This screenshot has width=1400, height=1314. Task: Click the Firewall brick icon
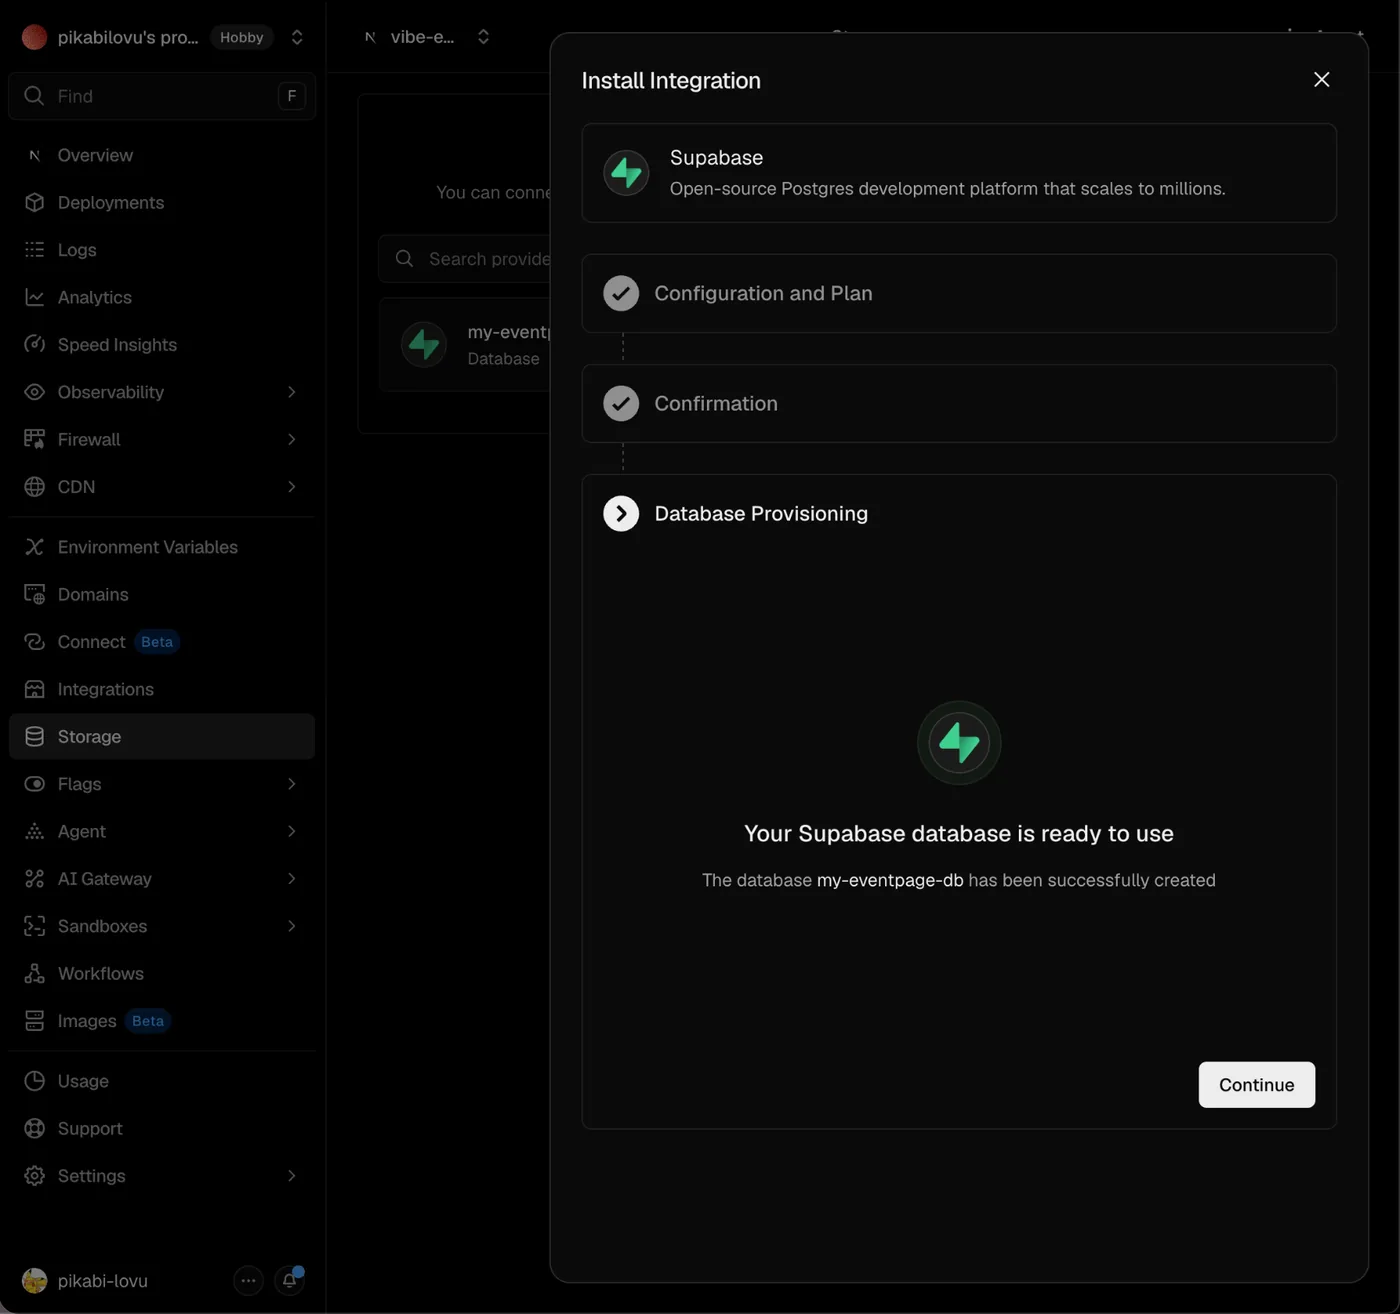click(35, 439)
